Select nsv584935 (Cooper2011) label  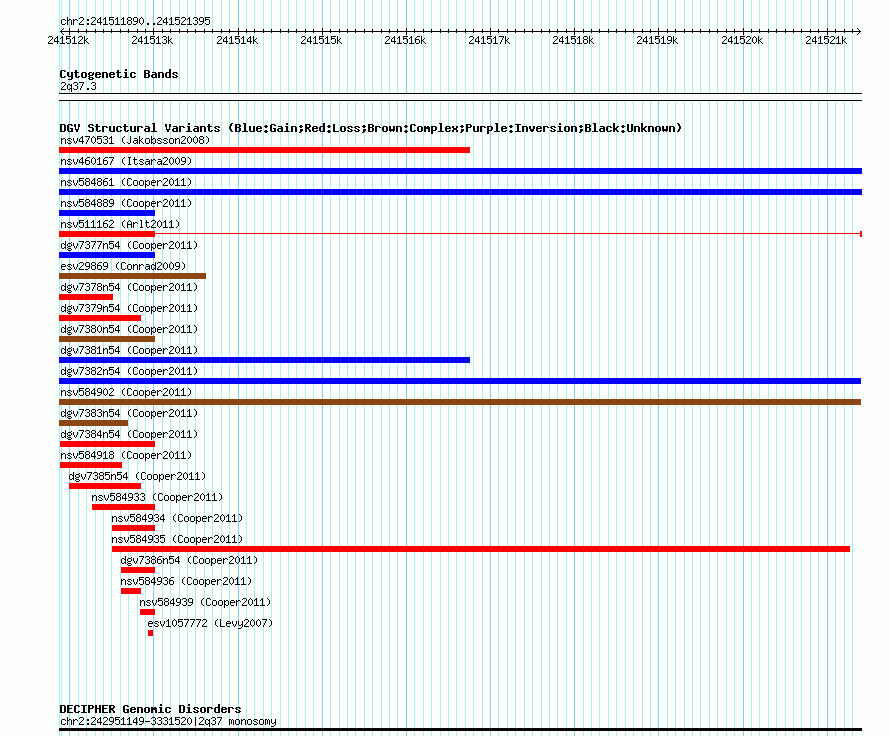(x=177, y=539)
